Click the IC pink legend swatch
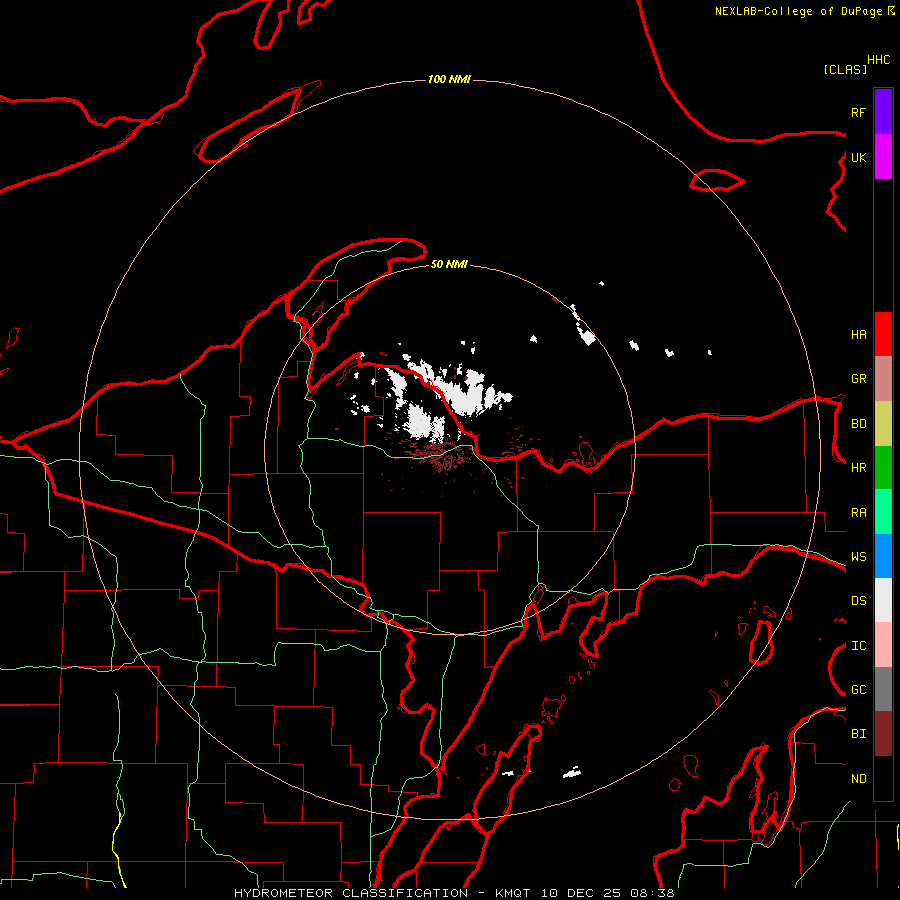 click(883, 645)
